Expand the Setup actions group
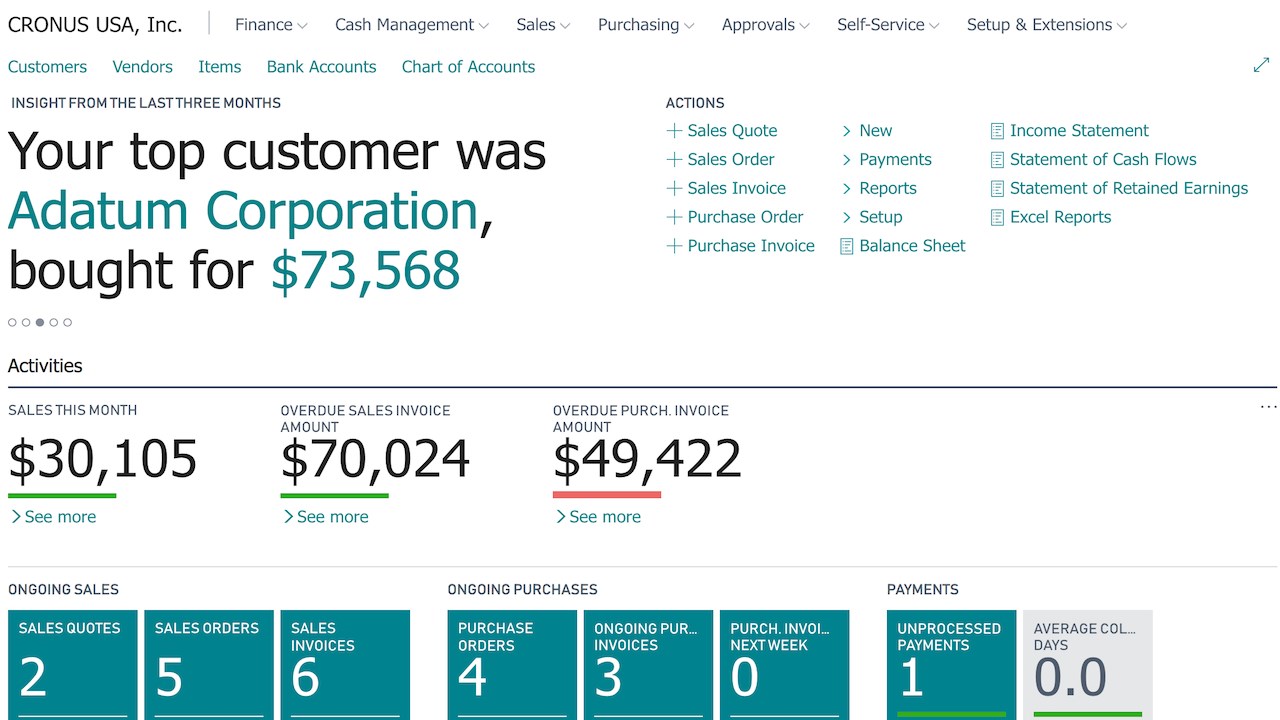 (x=871, y=217)
